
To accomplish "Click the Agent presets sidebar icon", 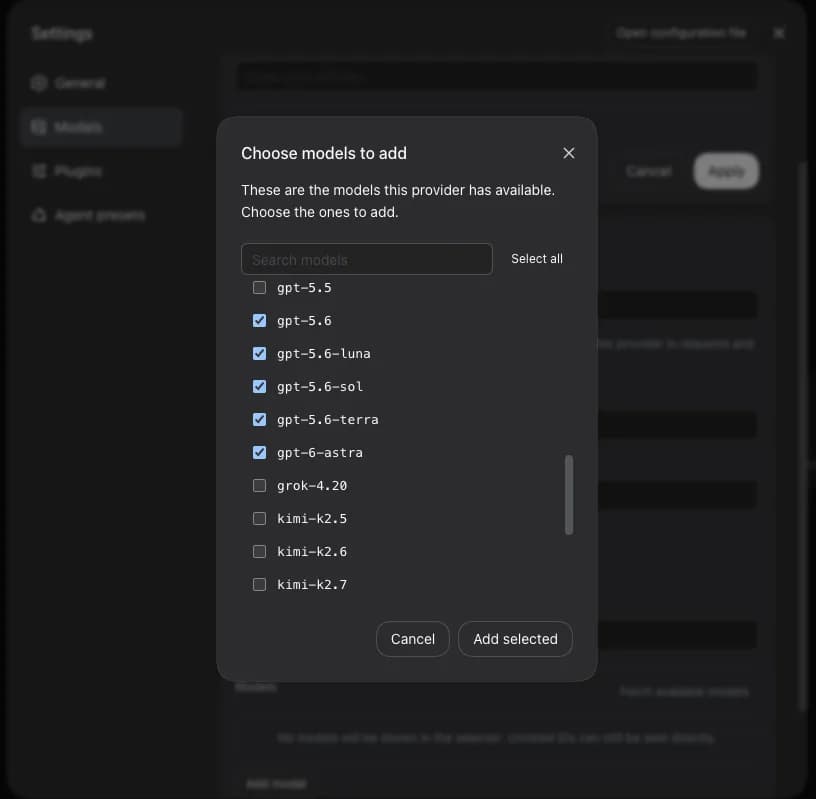I will click(x=39, y=215).
